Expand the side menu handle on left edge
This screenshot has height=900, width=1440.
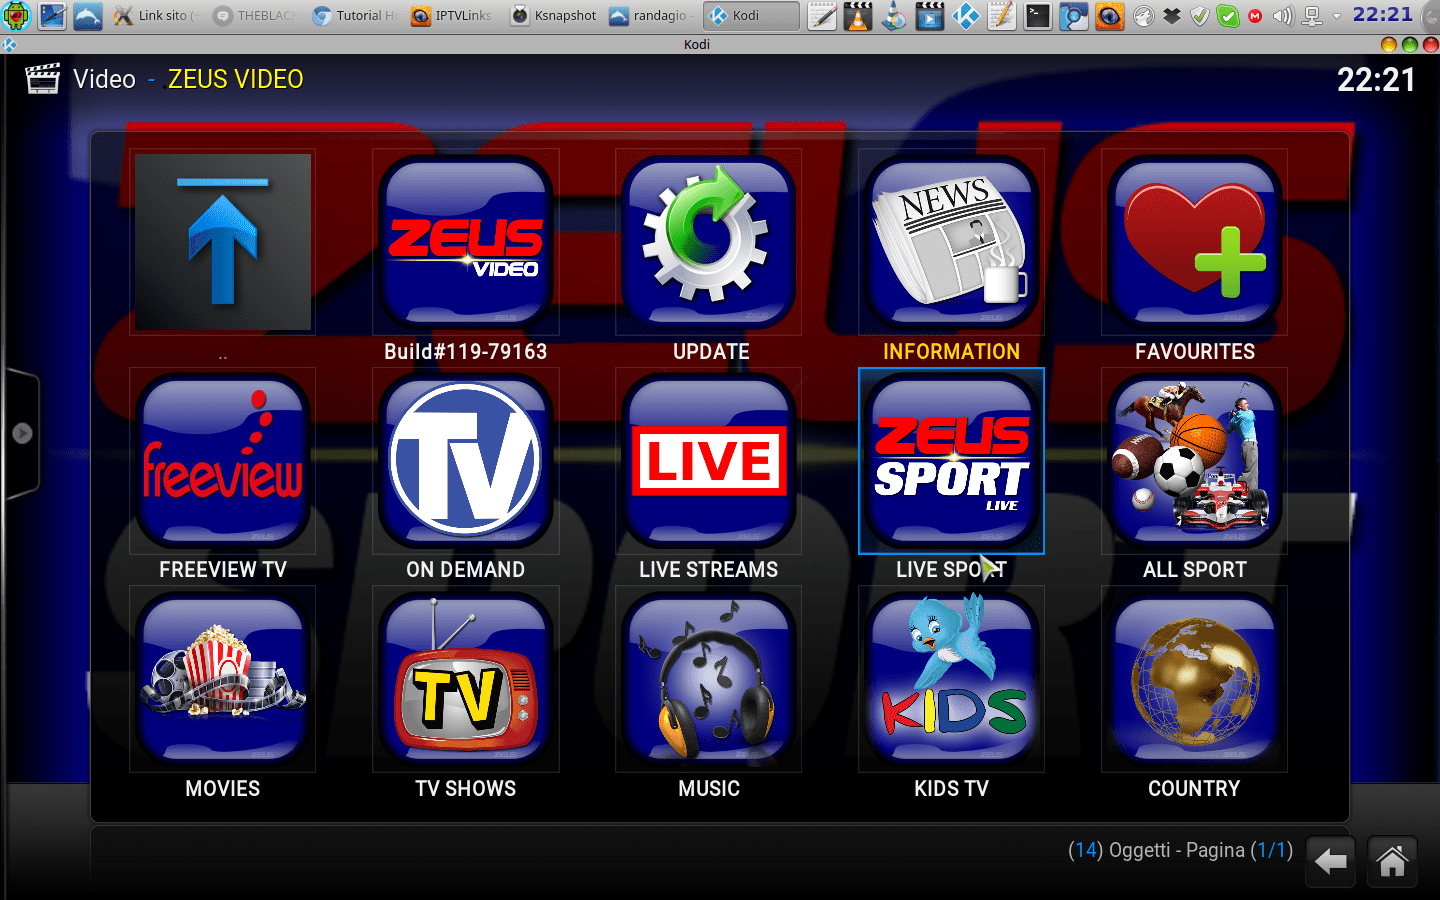22,433
